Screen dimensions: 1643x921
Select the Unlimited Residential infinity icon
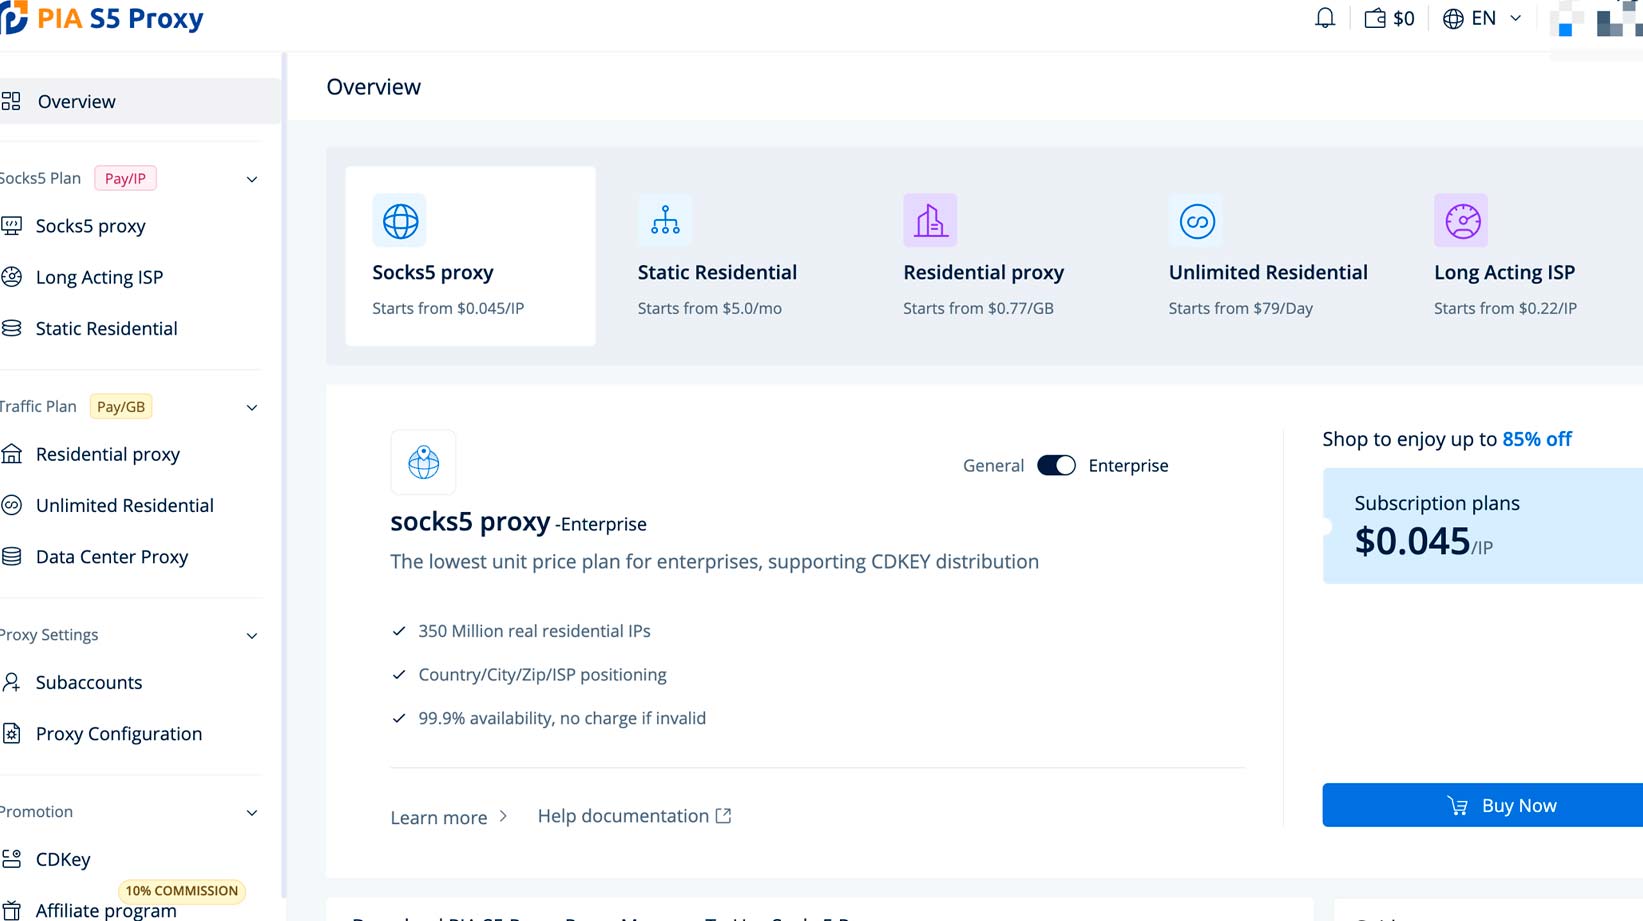(x=1196, y=221)
